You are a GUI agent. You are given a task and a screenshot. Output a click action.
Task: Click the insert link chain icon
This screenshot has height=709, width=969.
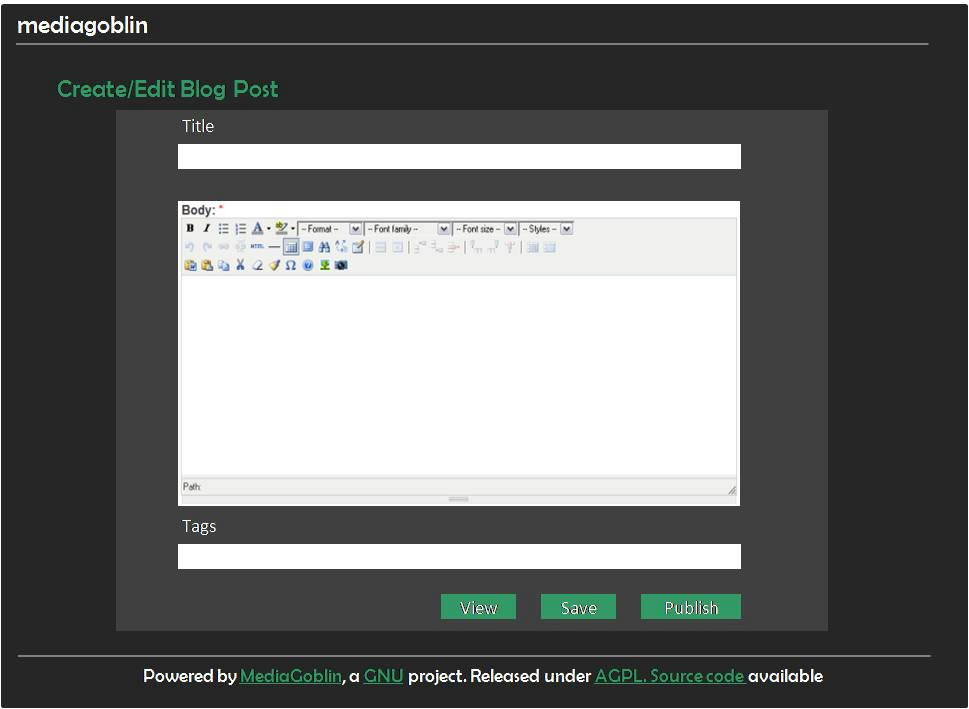point(224,247)
